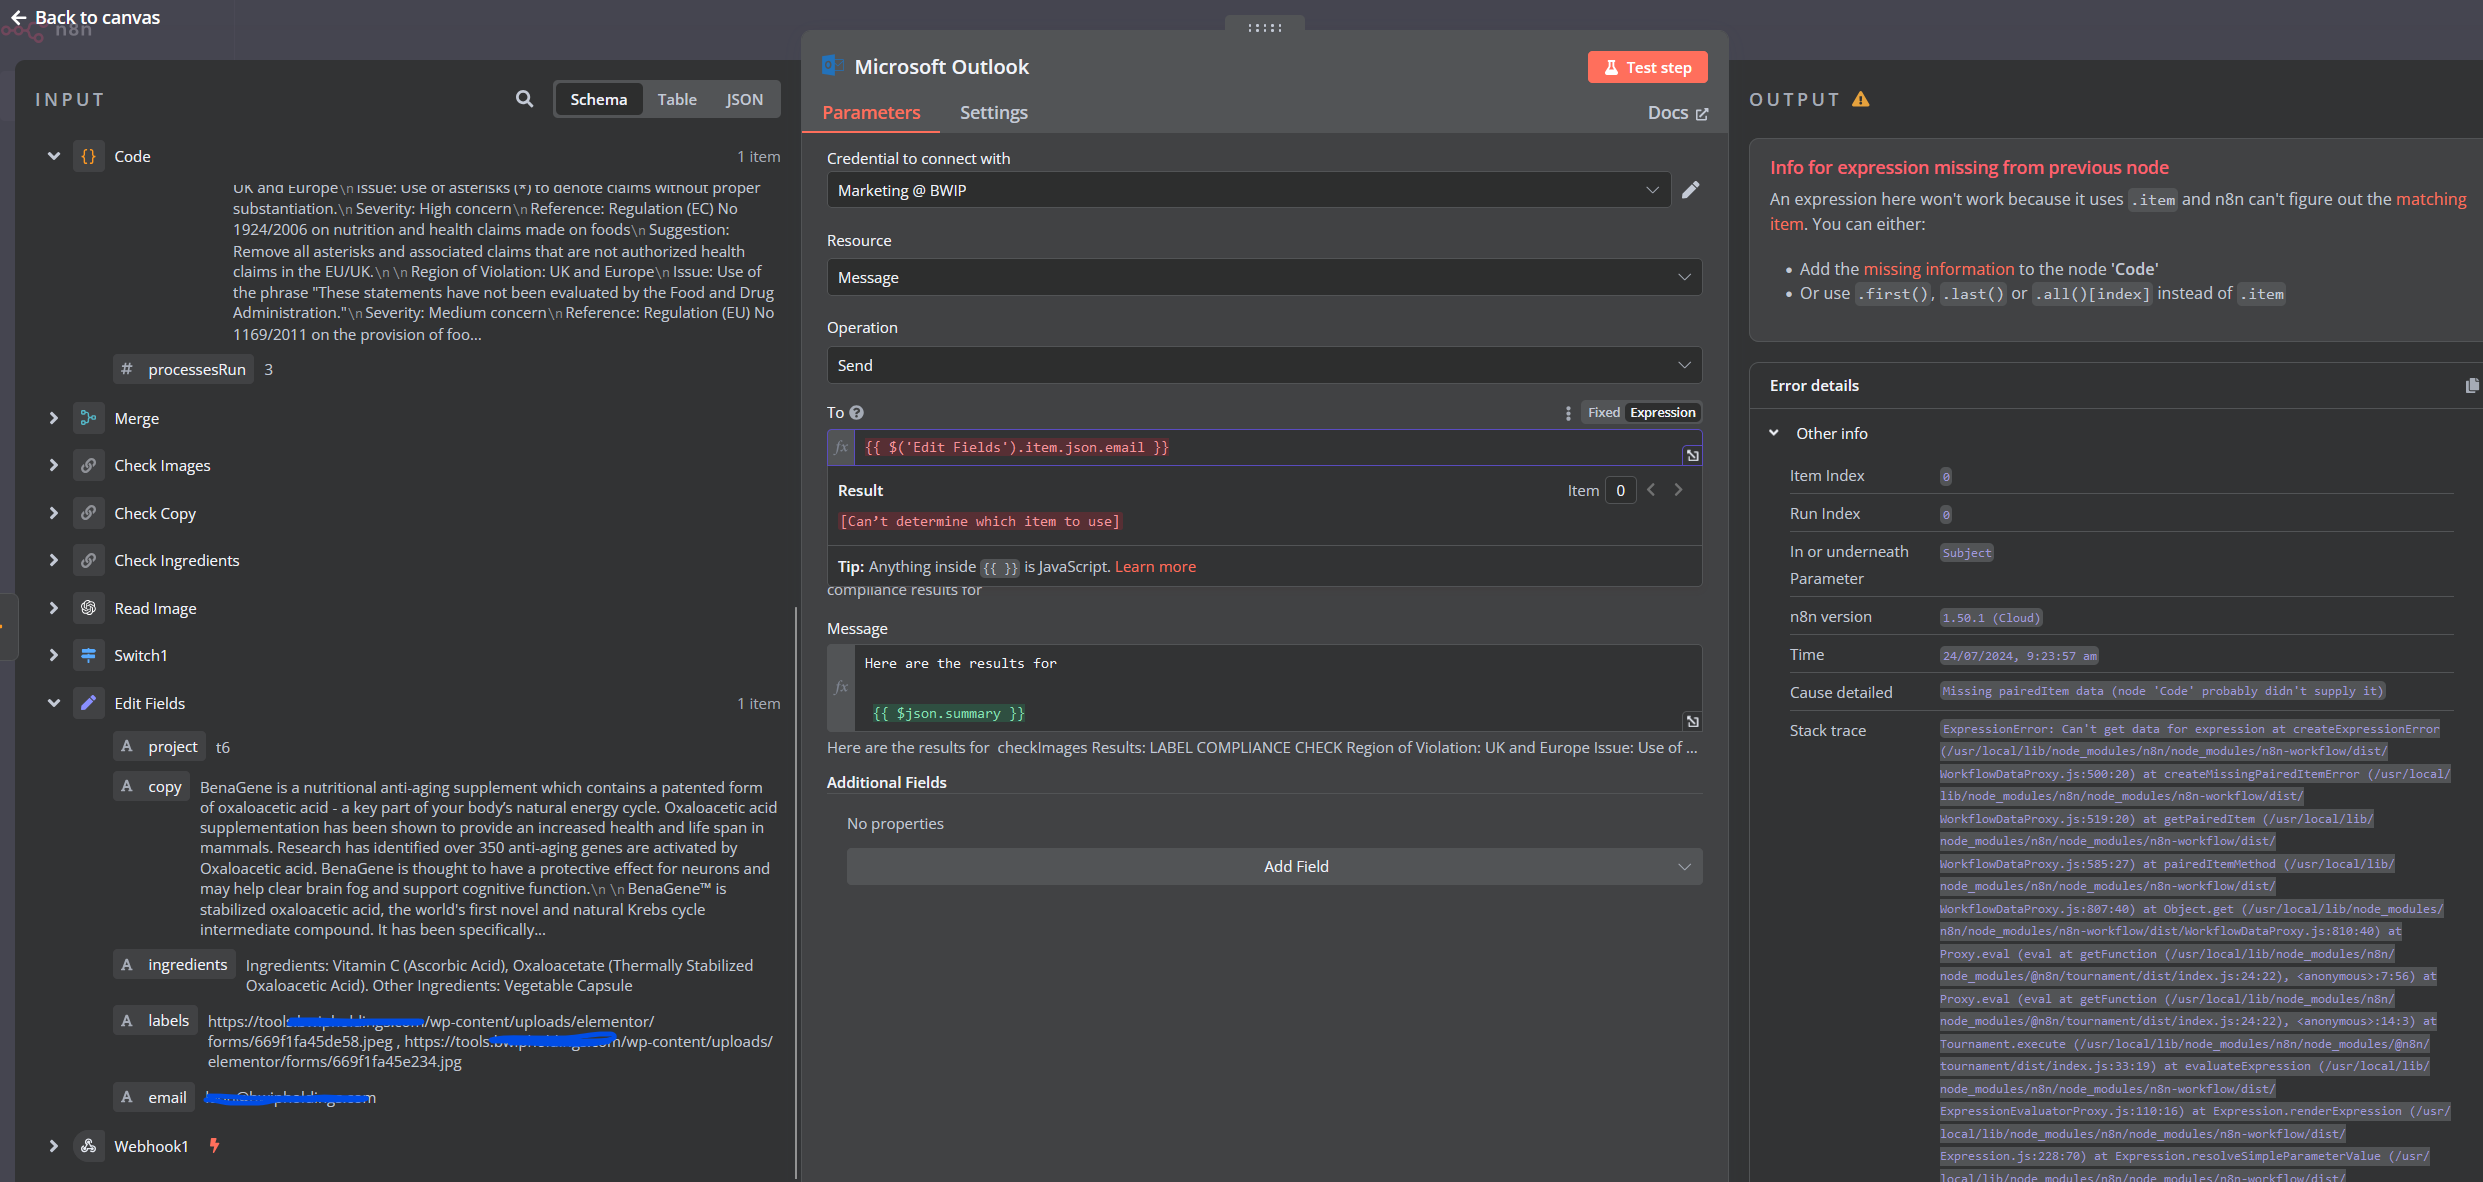Select Table input view
The width and height of the screenshot is (2483, 1182).
coord(676,99)
